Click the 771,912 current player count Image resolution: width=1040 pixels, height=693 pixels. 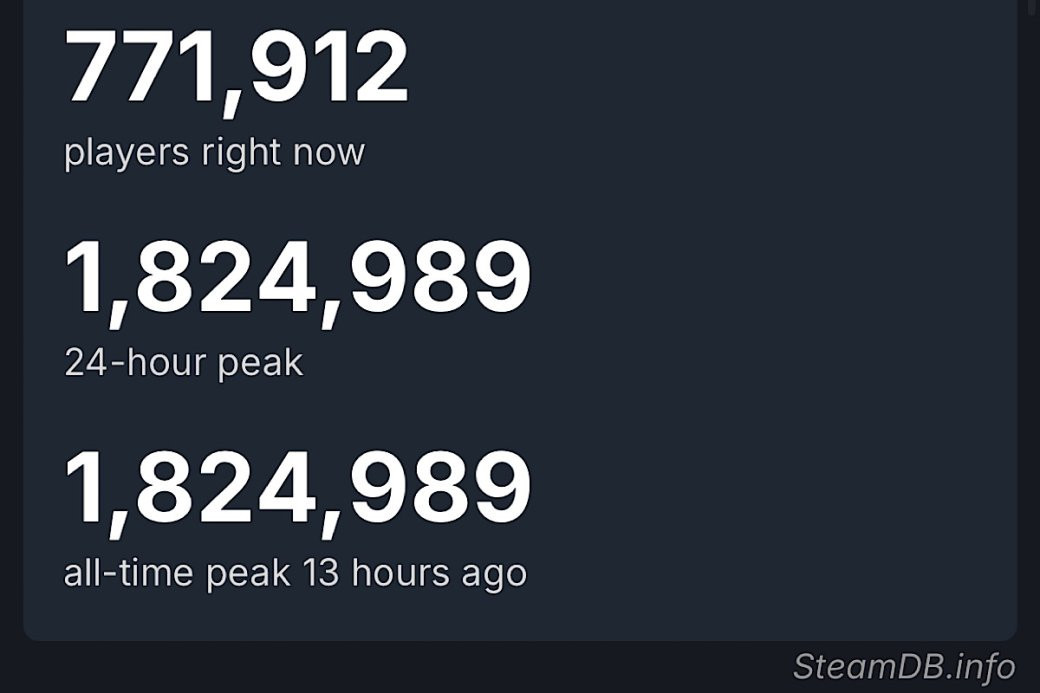[237, 68]
